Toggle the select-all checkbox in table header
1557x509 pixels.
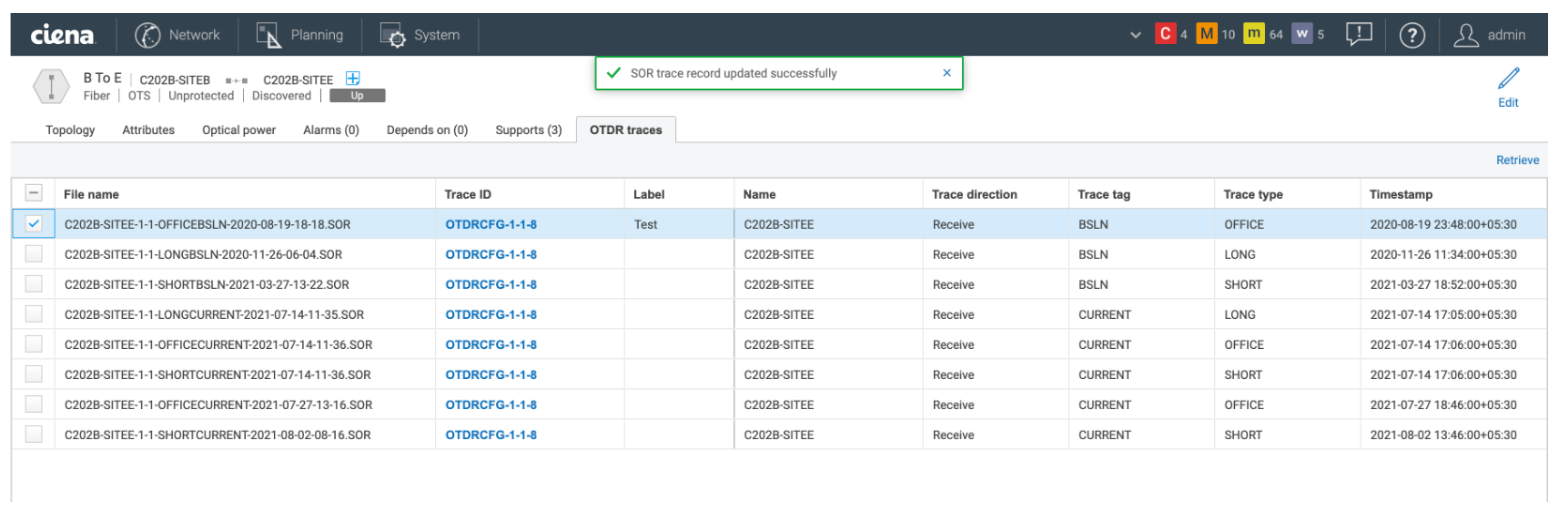pyautogui.click(x=34, y=194)
